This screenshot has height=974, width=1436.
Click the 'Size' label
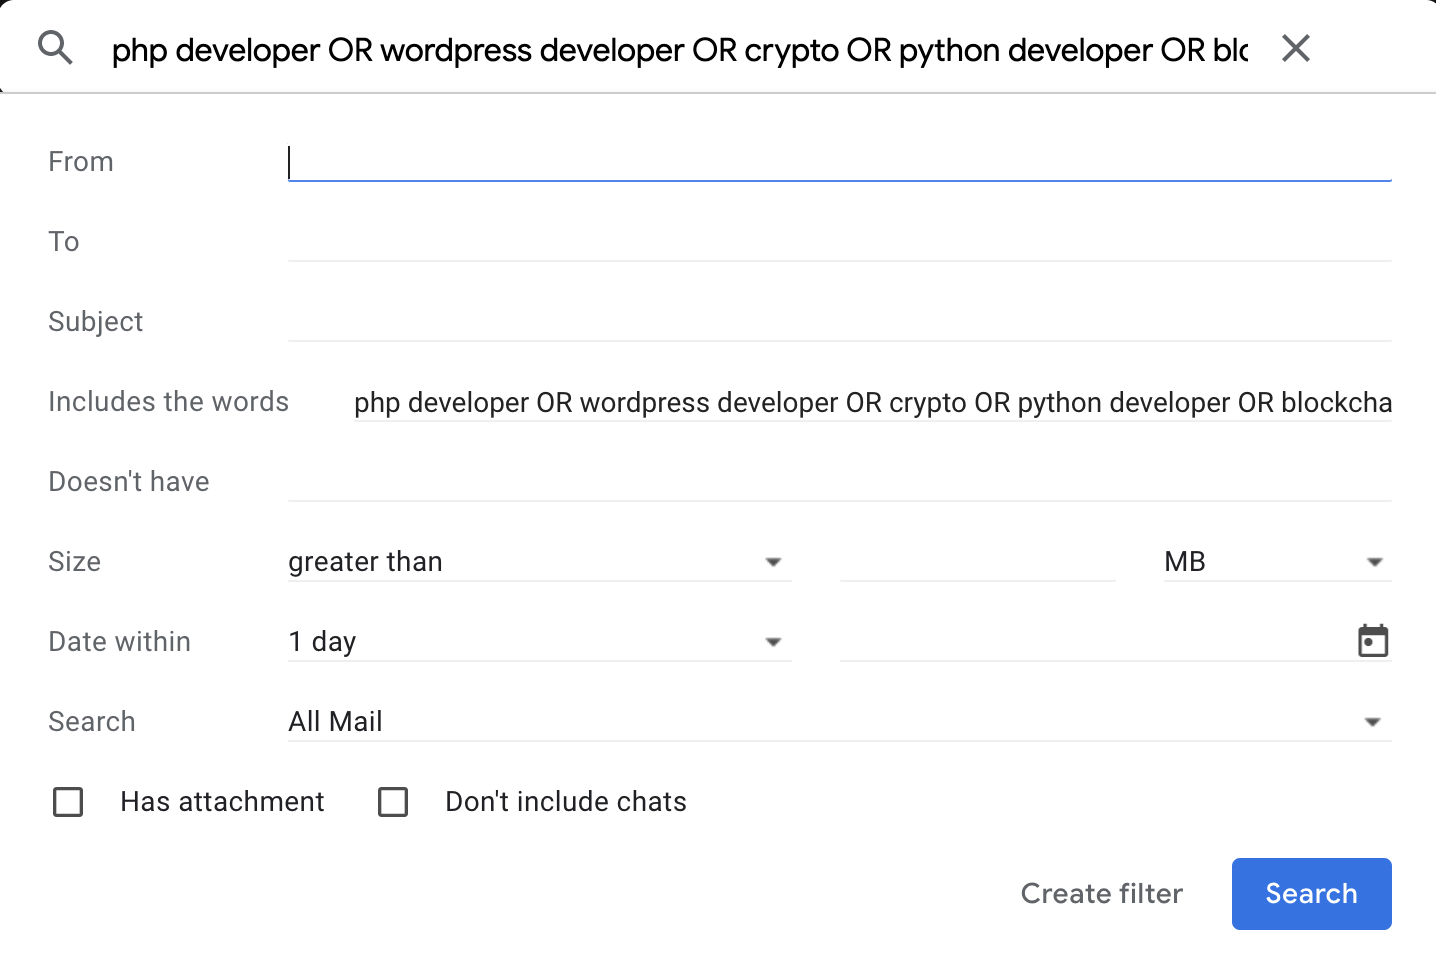(74, 562)
